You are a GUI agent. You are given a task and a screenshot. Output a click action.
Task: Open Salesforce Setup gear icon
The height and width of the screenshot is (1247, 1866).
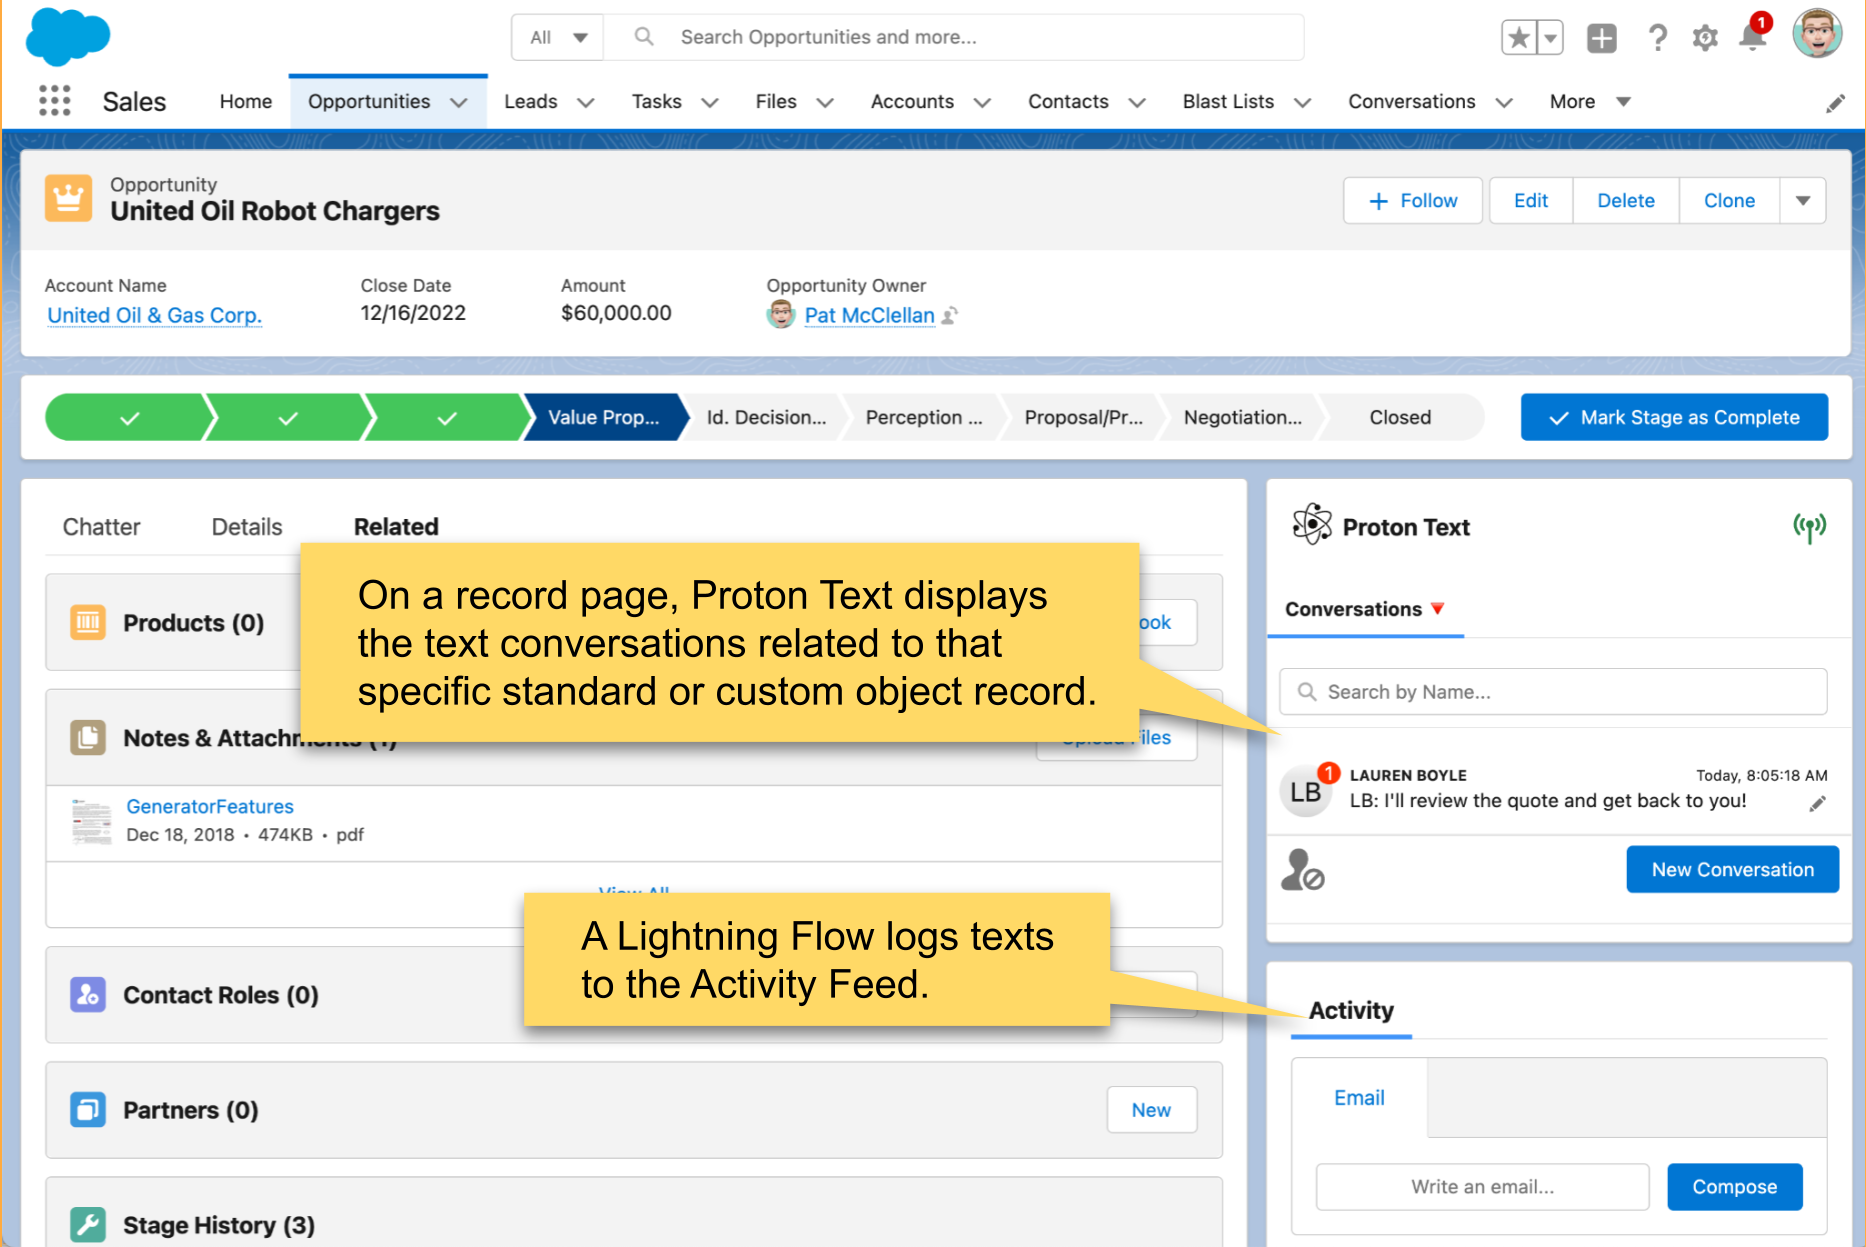pos(1705,37)
